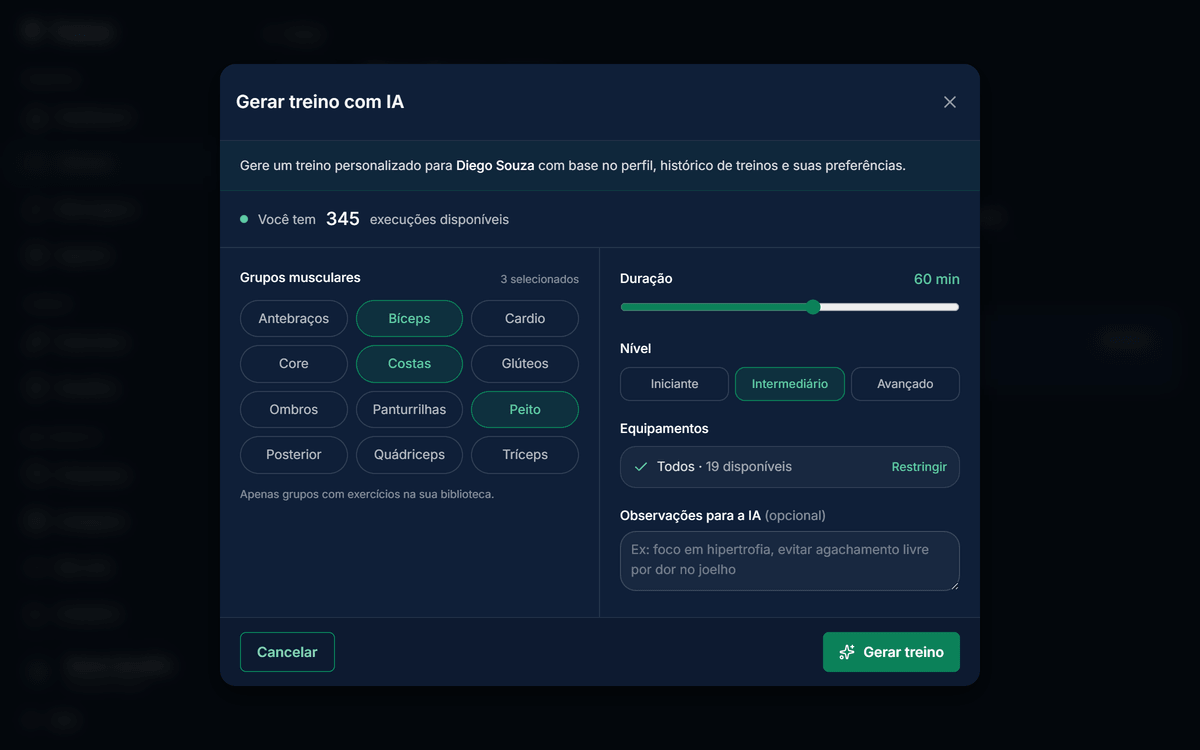
Task: Deselect the Costas muscle group chip
Action: (409, 364)
